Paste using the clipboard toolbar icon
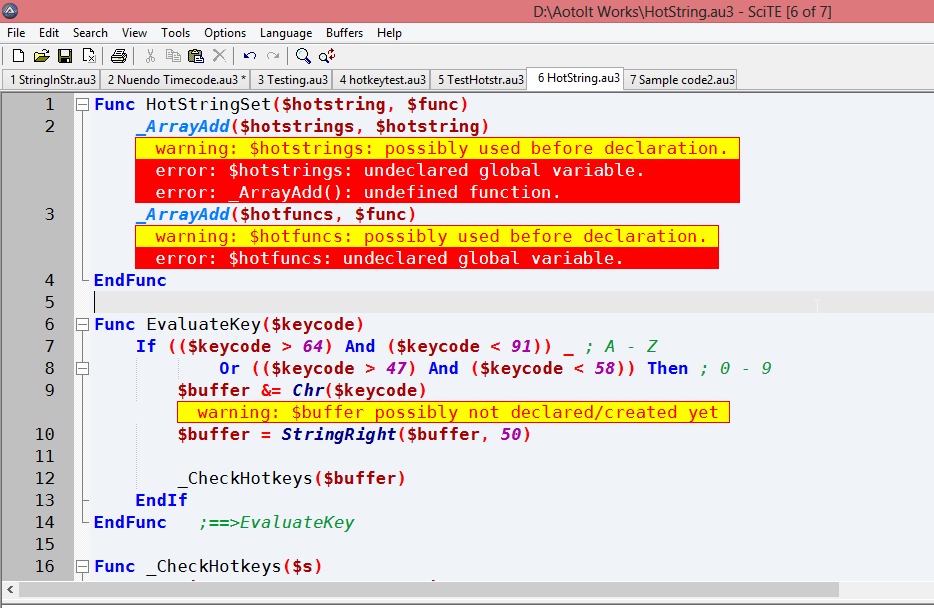Viewport: 934px width, 608px height. 196,56
